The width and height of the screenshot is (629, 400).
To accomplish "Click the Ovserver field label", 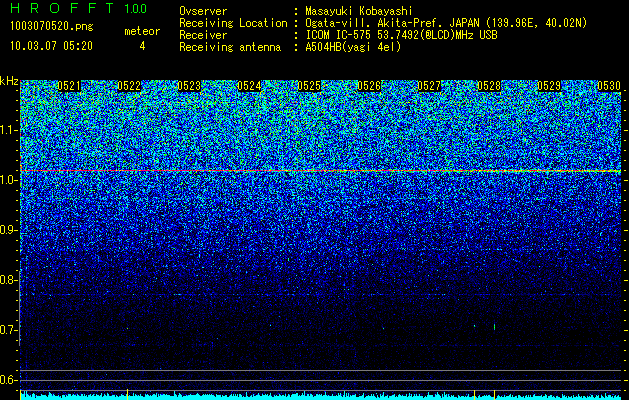I will coord(203,11).
